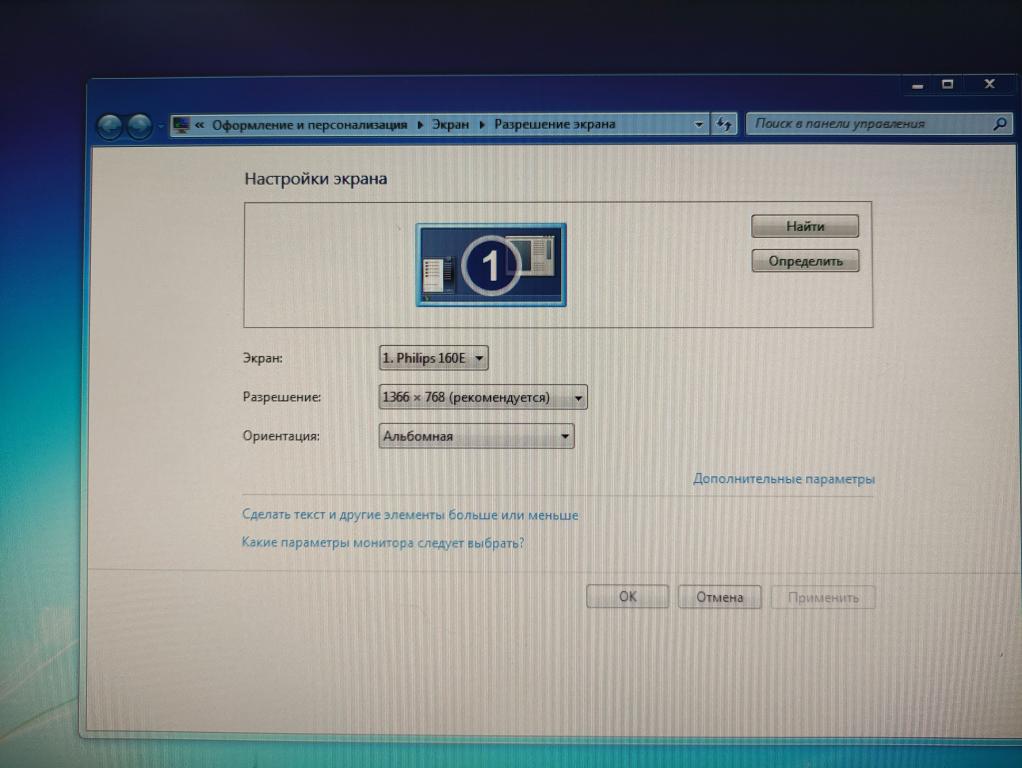Close the screen resolution window

coord(989,83)
